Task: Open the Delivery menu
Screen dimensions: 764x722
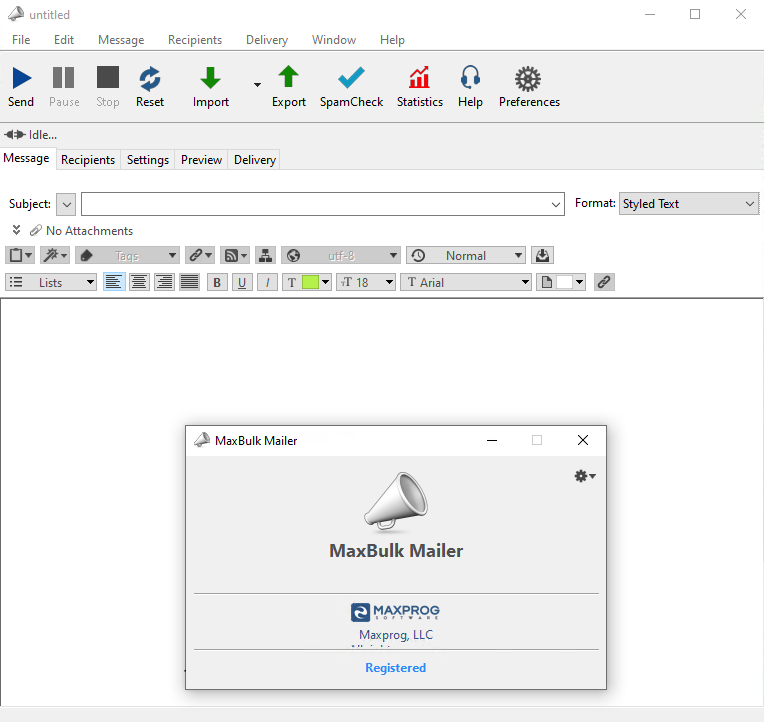Action: [267, 40]
